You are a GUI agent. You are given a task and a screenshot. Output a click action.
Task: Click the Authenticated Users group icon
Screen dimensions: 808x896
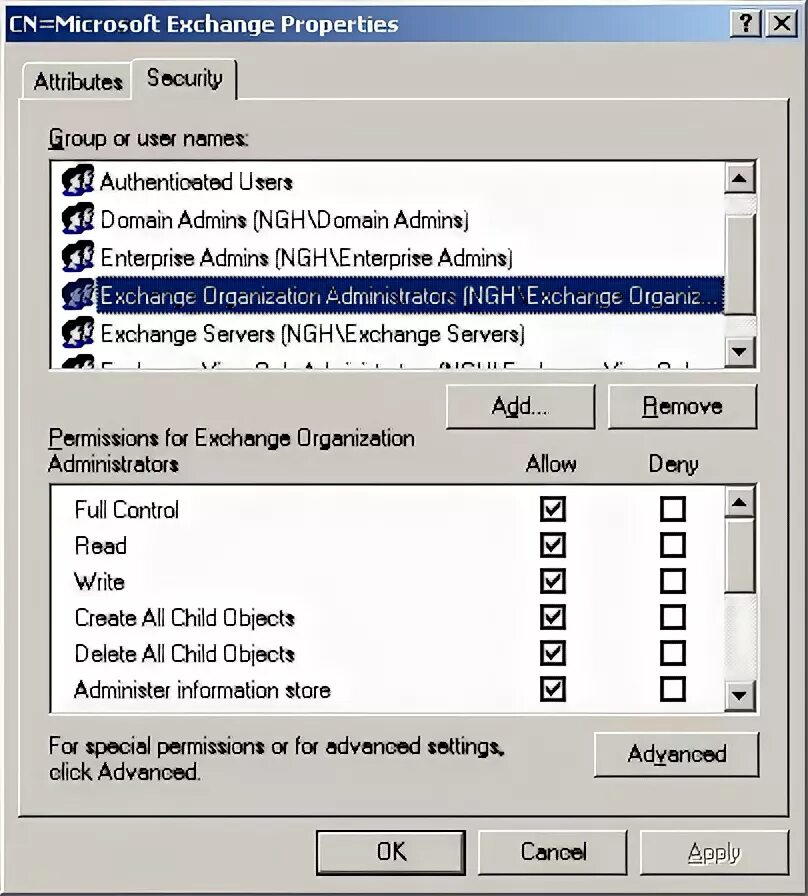[78, 181]
